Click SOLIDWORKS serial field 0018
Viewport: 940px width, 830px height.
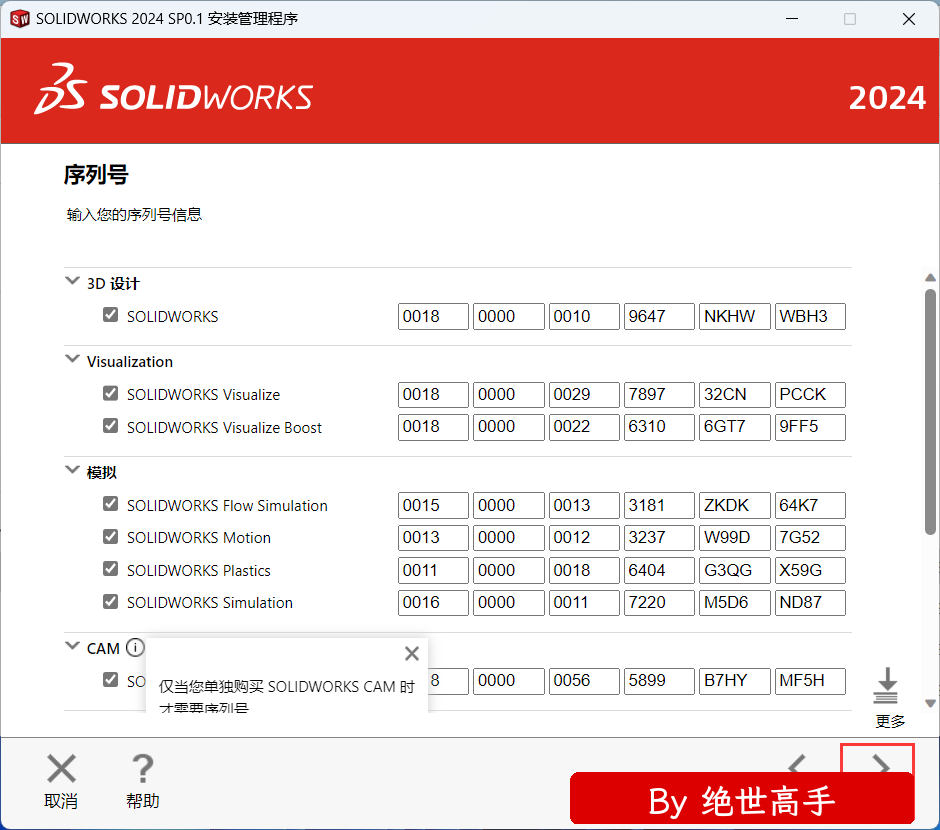click(433, 316)
